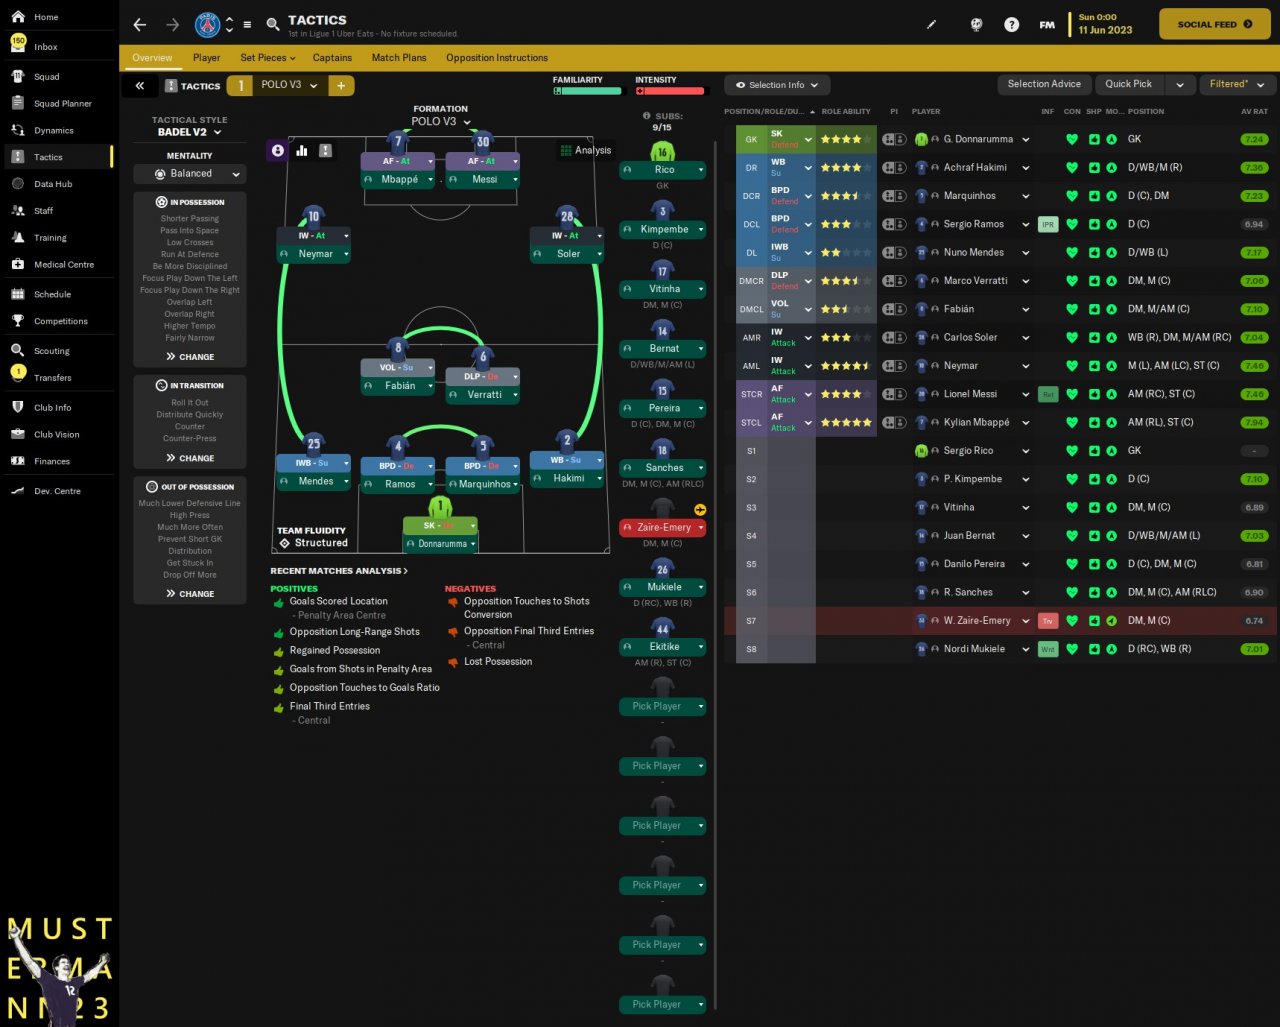The width and height of the screenshot is (1280, 1027).
Task: Open Squad Planner in the sidebar
Action: [x=62, y=104]
